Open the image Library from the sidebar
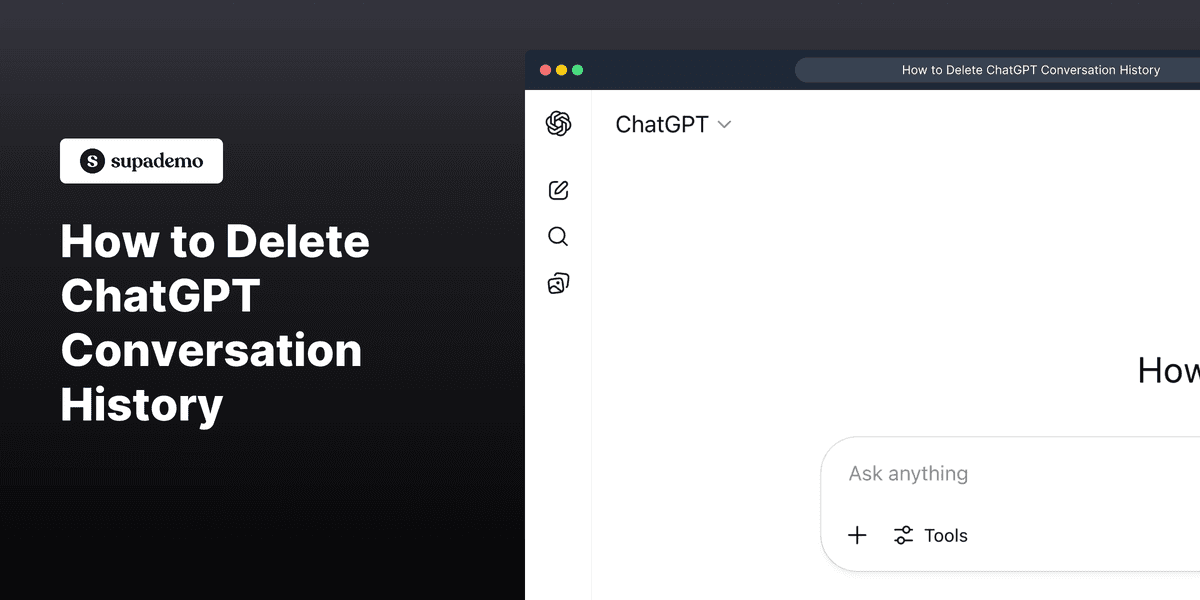 point(558,283)
